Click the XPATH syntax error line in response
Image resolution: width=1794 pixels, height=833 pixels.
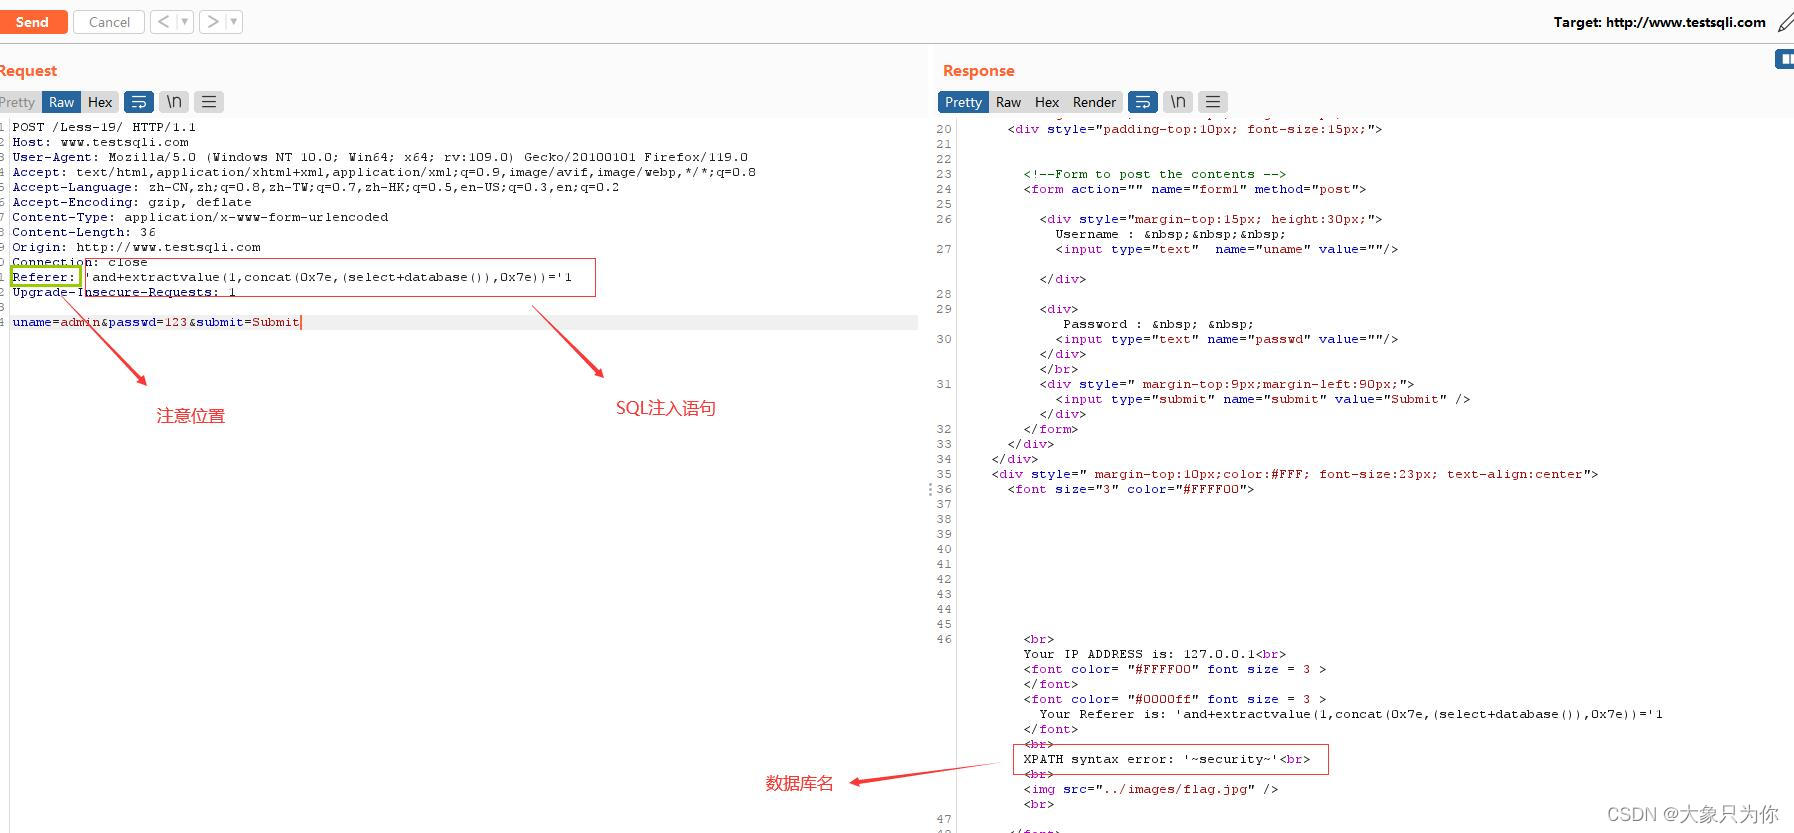pos(1166,759)
